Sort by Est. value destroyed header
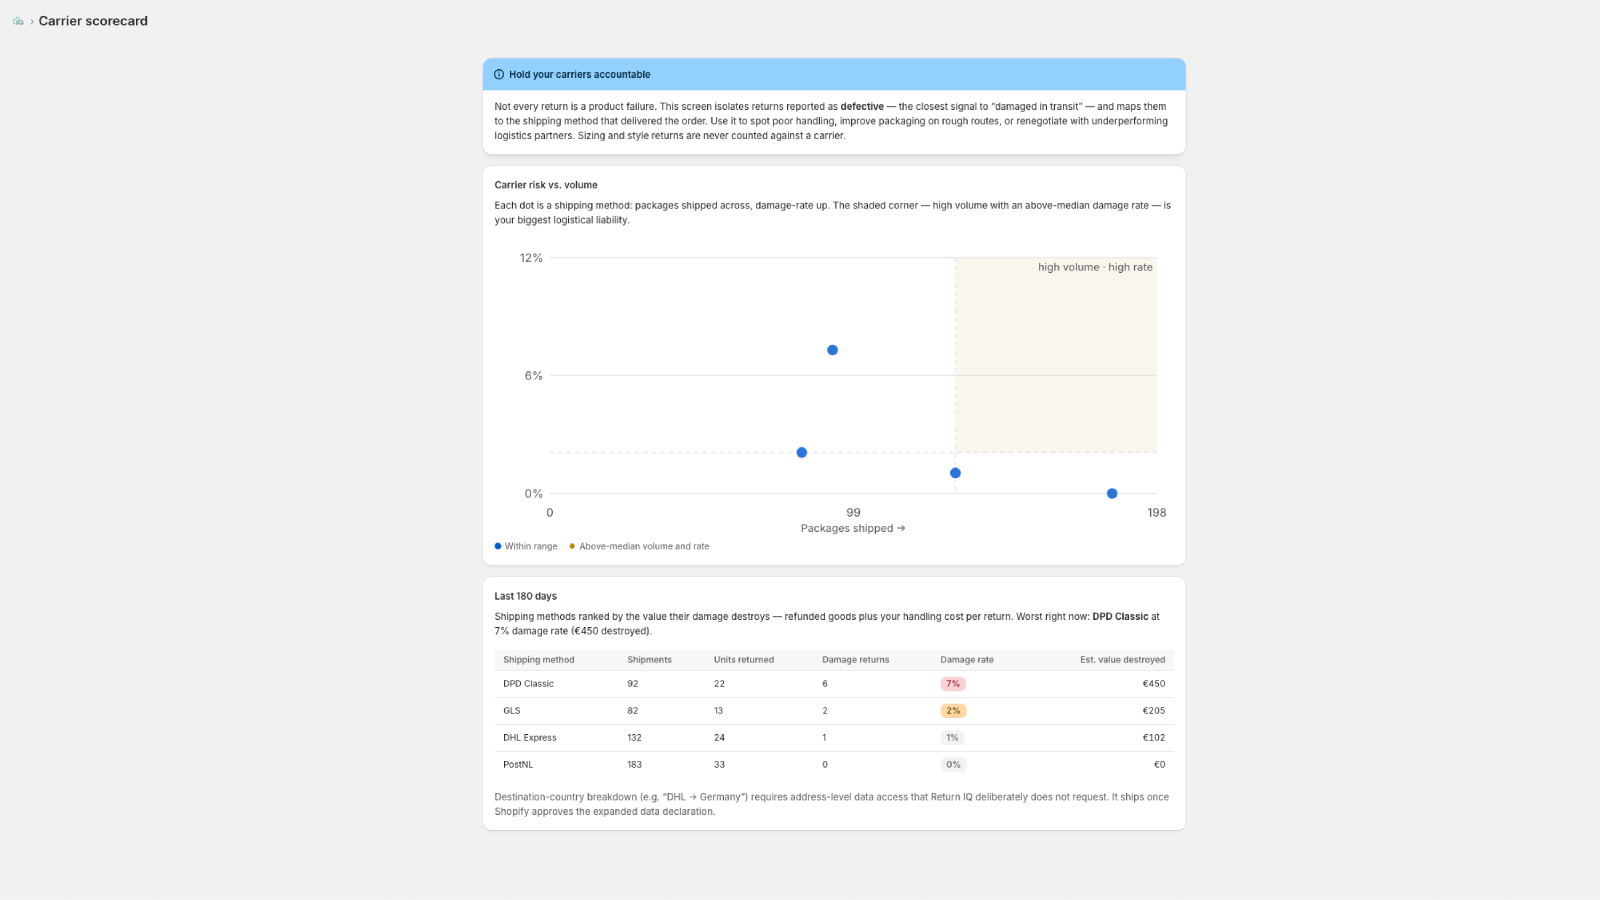Screen dimensions: 1600x900 pos(1122,660)
